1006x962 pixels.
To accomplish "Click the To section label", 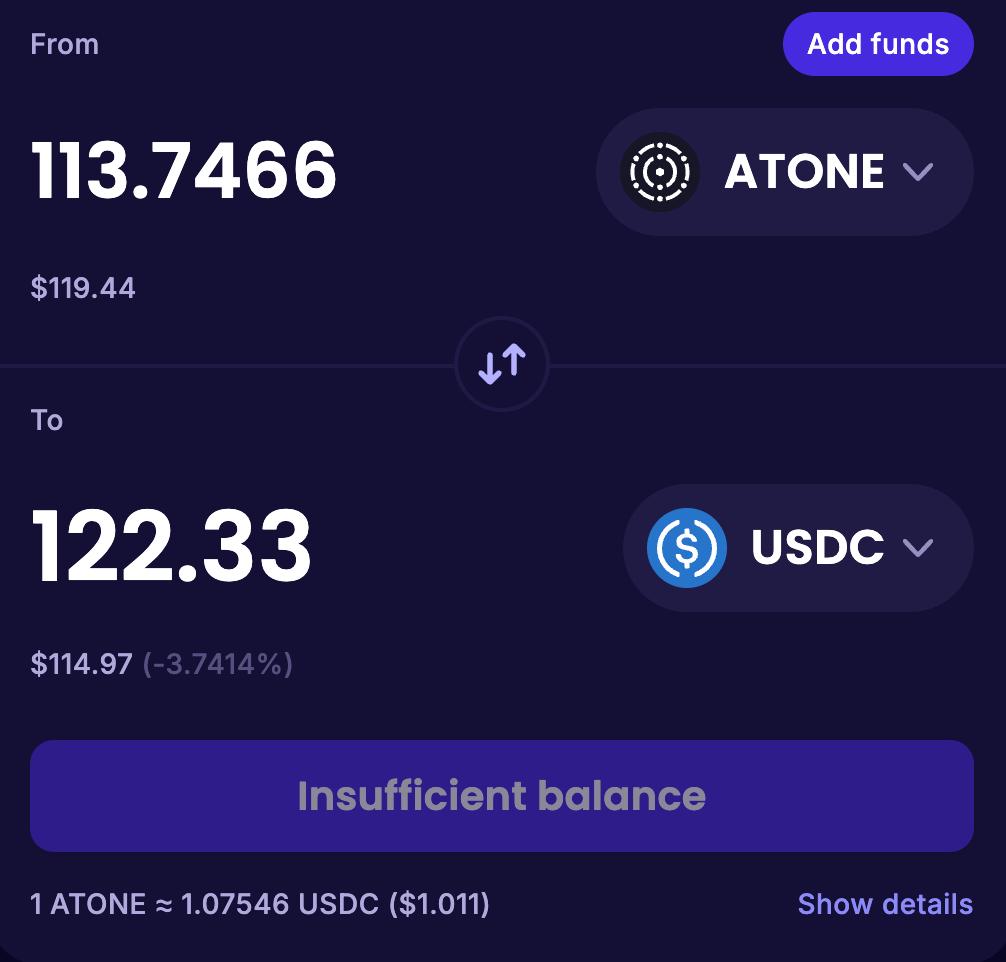I will click(47, 420).
